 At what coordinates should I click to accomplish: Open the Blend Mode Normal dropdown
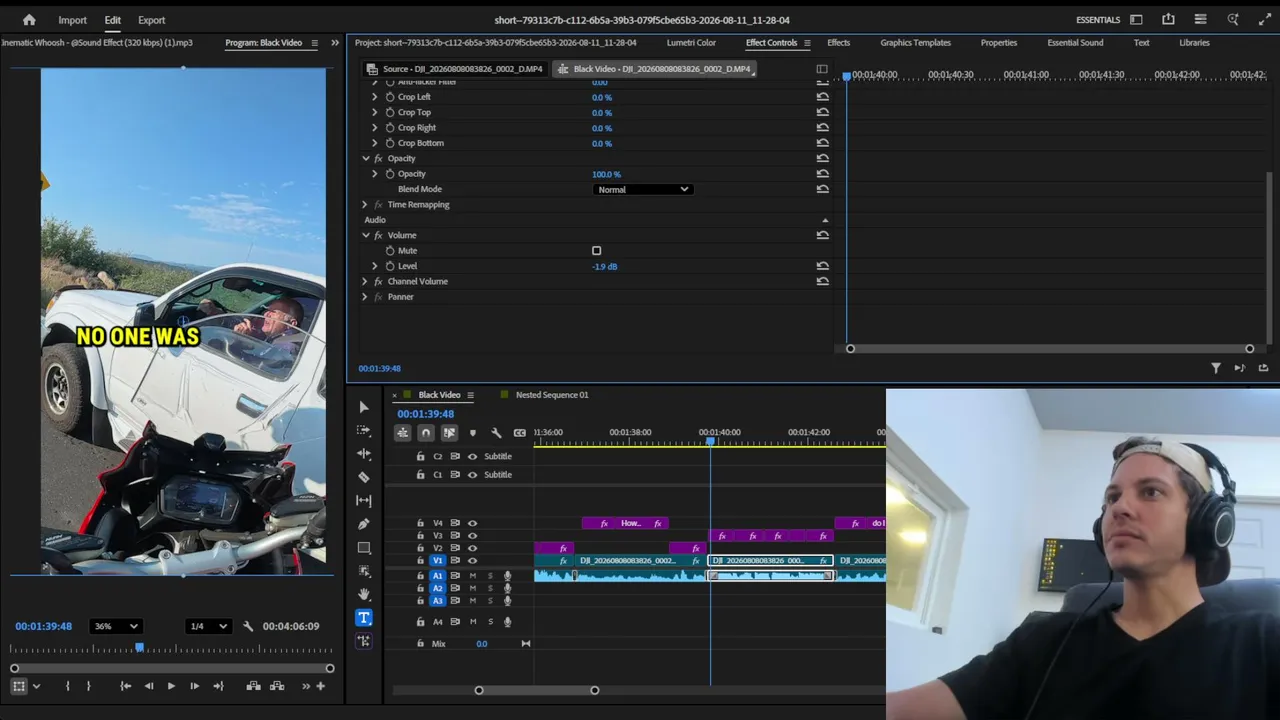click(x=642, y=189)
